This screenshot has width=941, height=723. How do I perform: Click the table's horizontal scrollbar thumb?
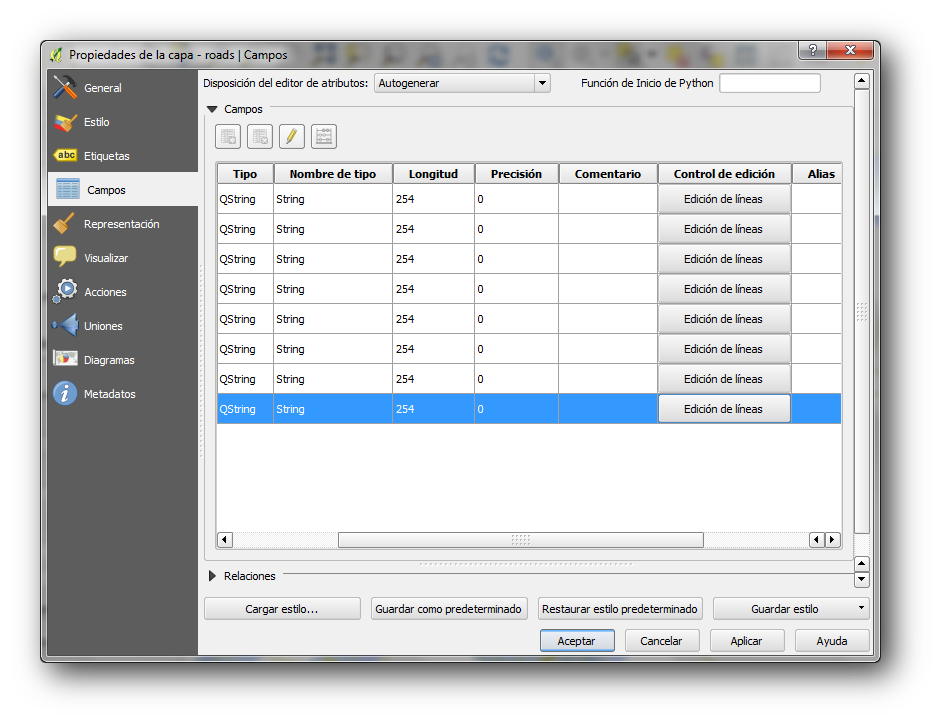[521, 540]
